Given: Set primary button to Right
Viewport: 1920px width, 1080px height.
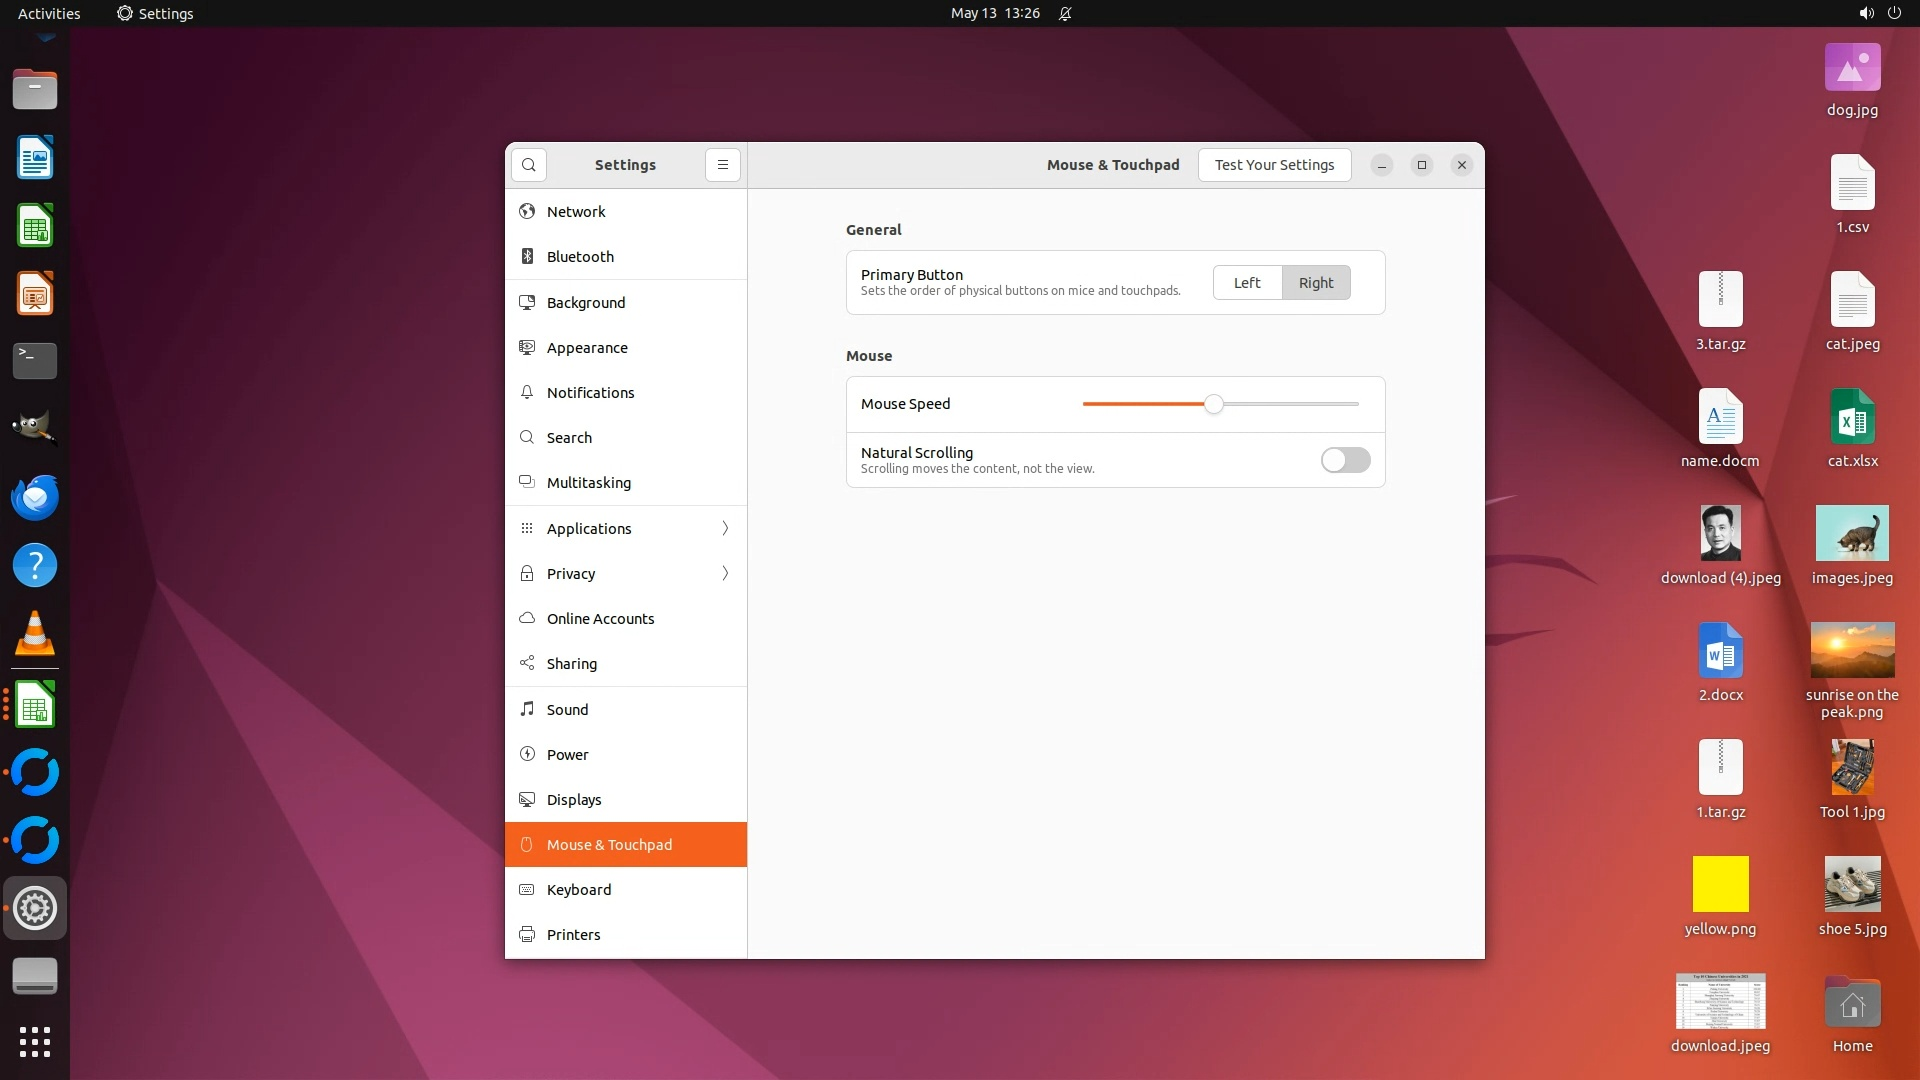Looking at the screenshot, I should tap(1316, 283).
